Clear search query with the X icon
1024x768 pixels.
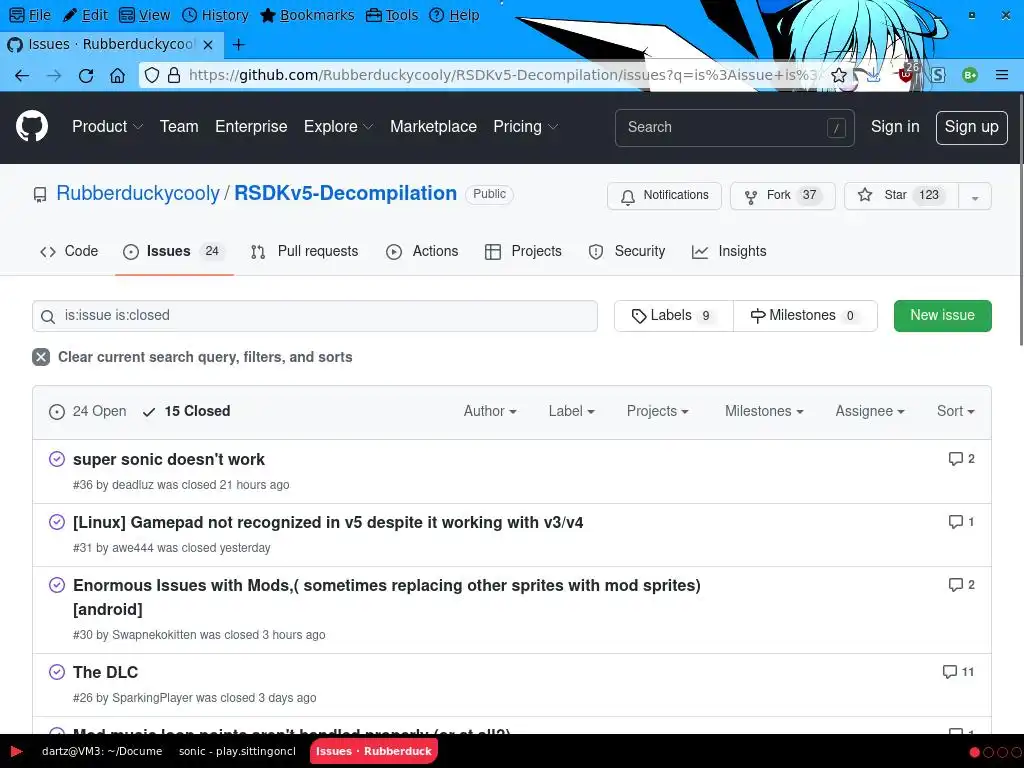click(41, 357)
